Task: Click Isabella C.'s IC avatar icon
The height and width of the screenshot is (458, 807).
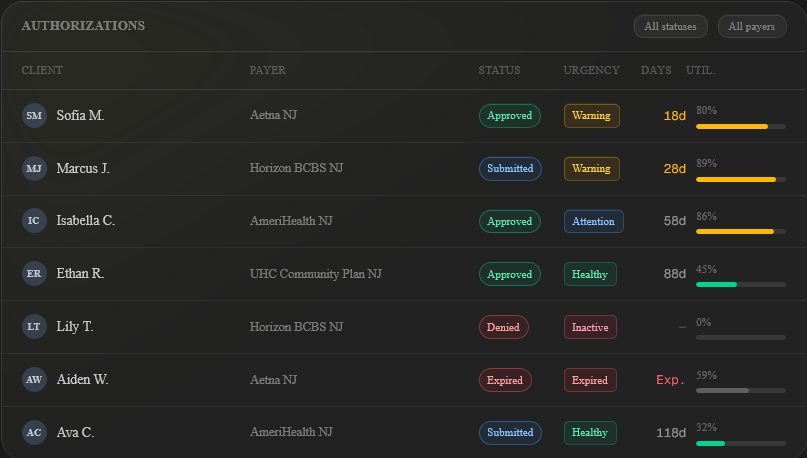Action: pos(34,221)
